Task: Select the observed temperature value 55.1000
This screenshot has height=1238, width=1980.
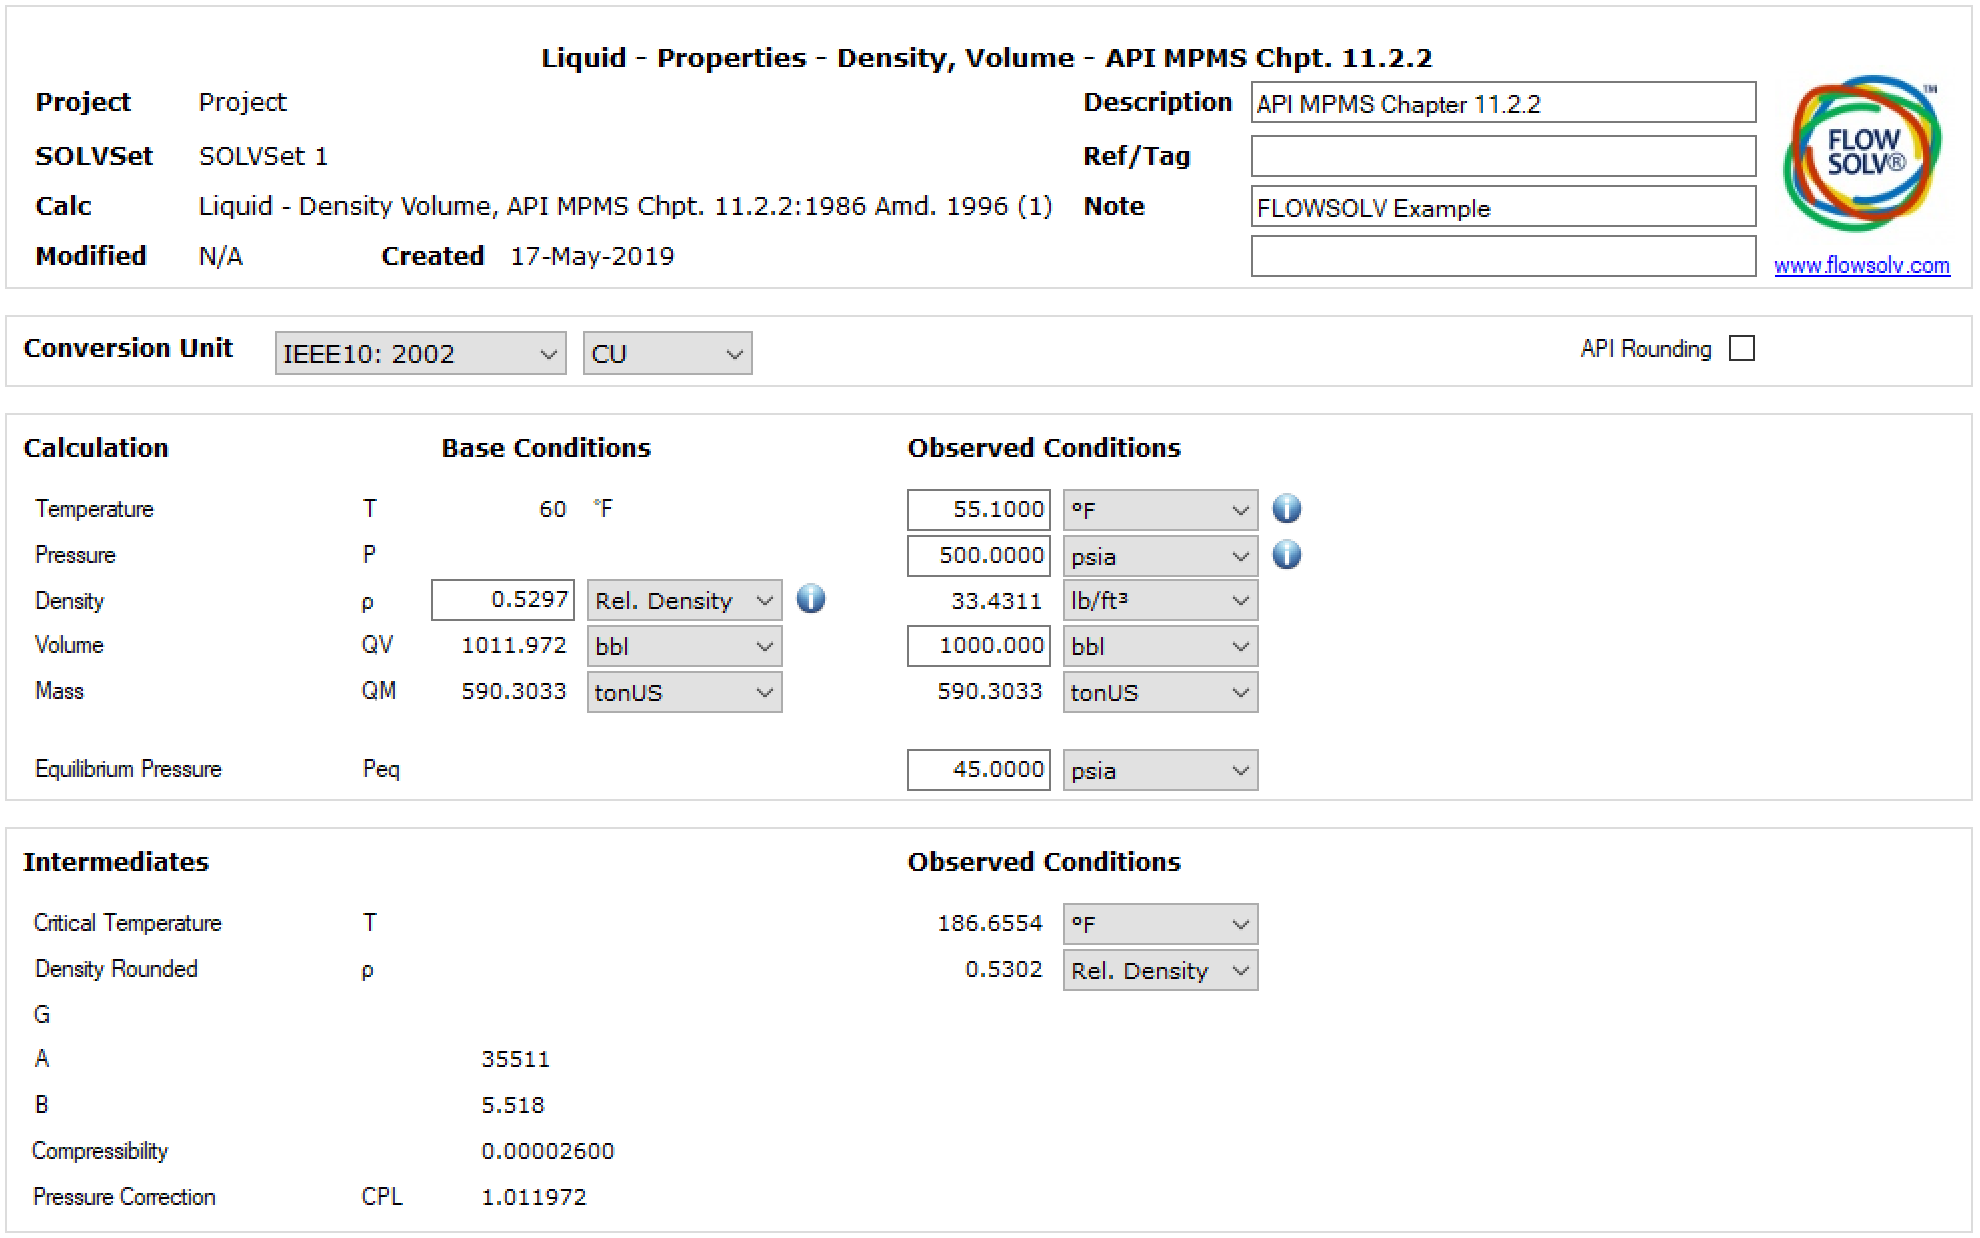Action: [977, 509]
